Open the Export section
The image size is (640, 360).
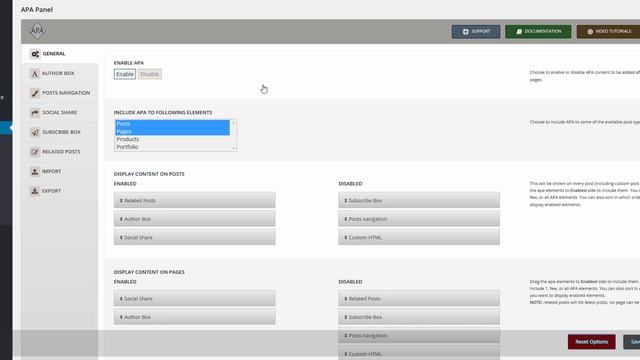click(60, 191)
